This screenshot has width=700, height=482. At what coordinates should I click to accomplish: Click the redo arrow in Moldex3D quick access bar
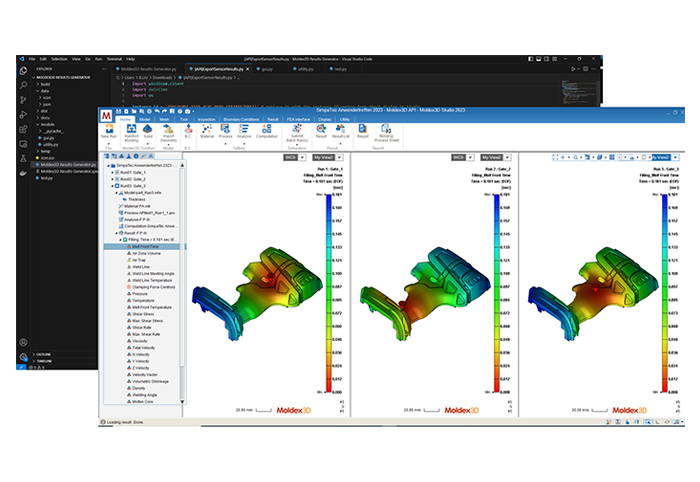tap(164, 111)
